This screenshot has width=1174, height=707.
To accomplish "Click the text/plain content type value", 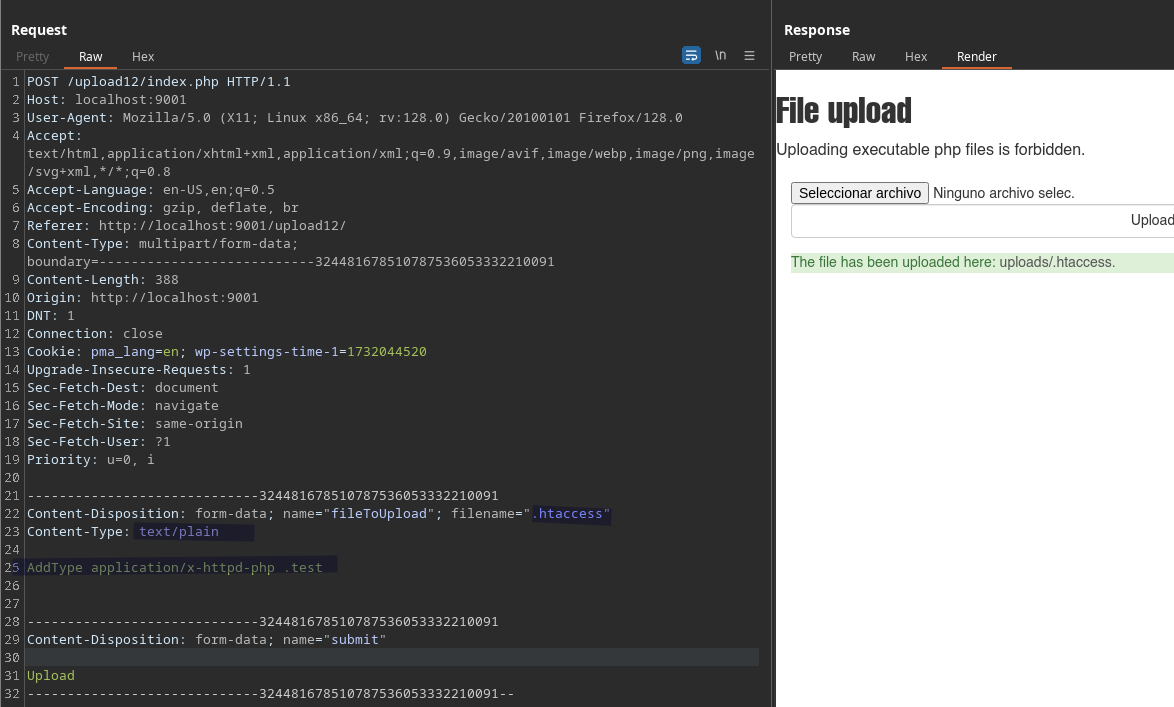I will pyautogui.click(x=179, y=532).
